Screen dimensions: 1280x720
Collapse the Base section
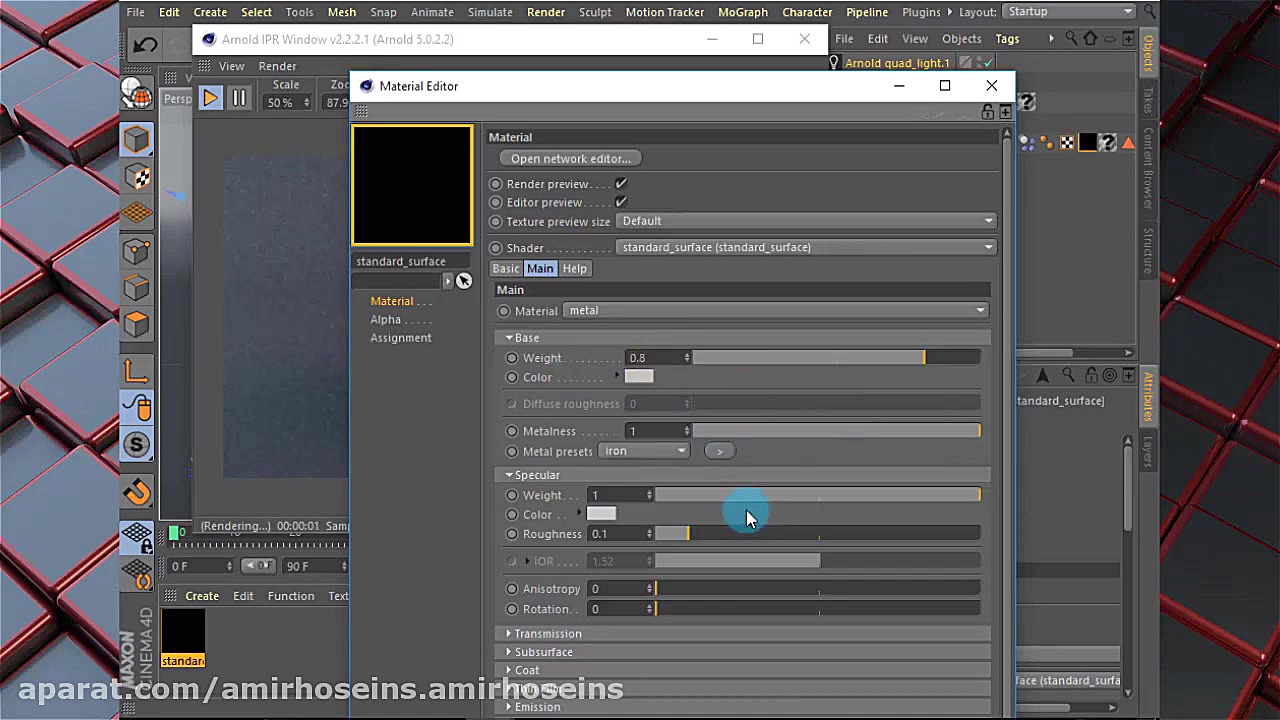pos(509,338)
